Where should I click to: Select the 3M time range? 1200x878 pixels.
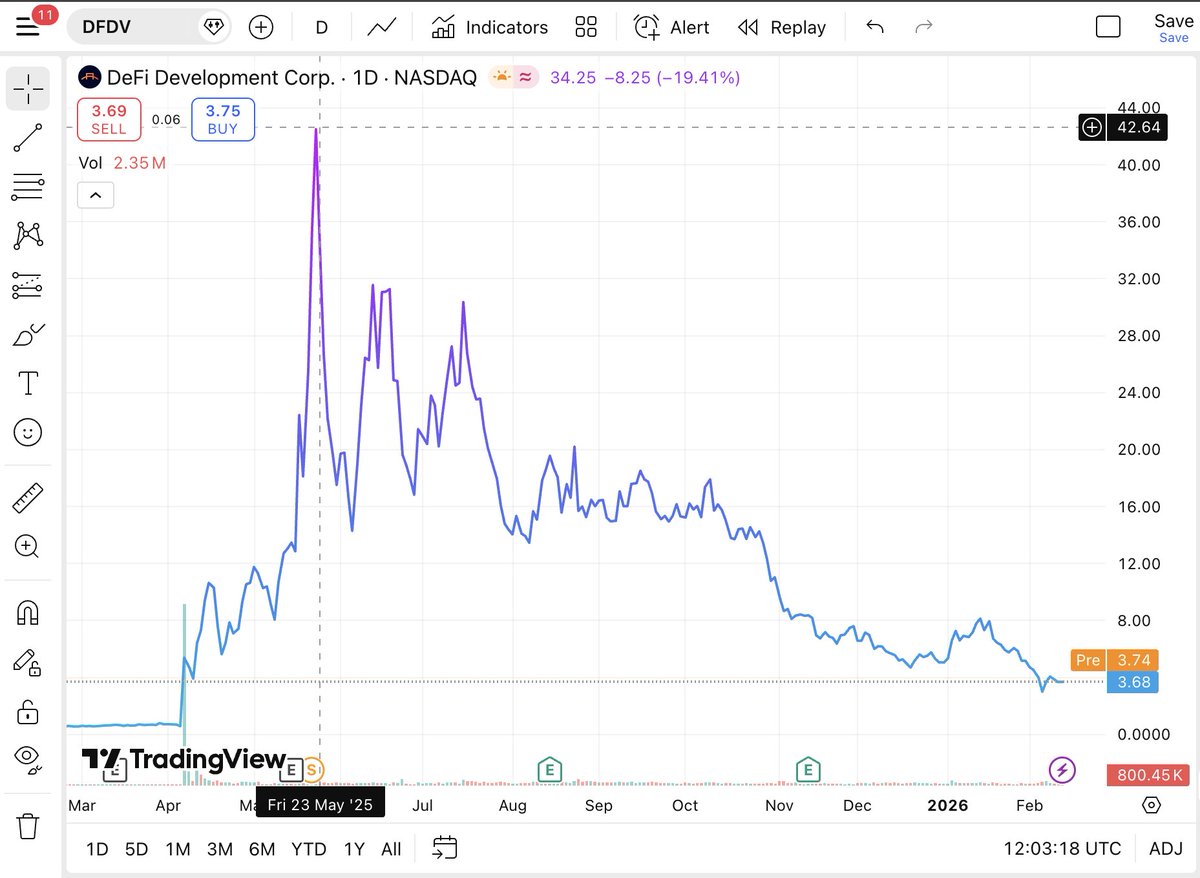tap(220, 849)
